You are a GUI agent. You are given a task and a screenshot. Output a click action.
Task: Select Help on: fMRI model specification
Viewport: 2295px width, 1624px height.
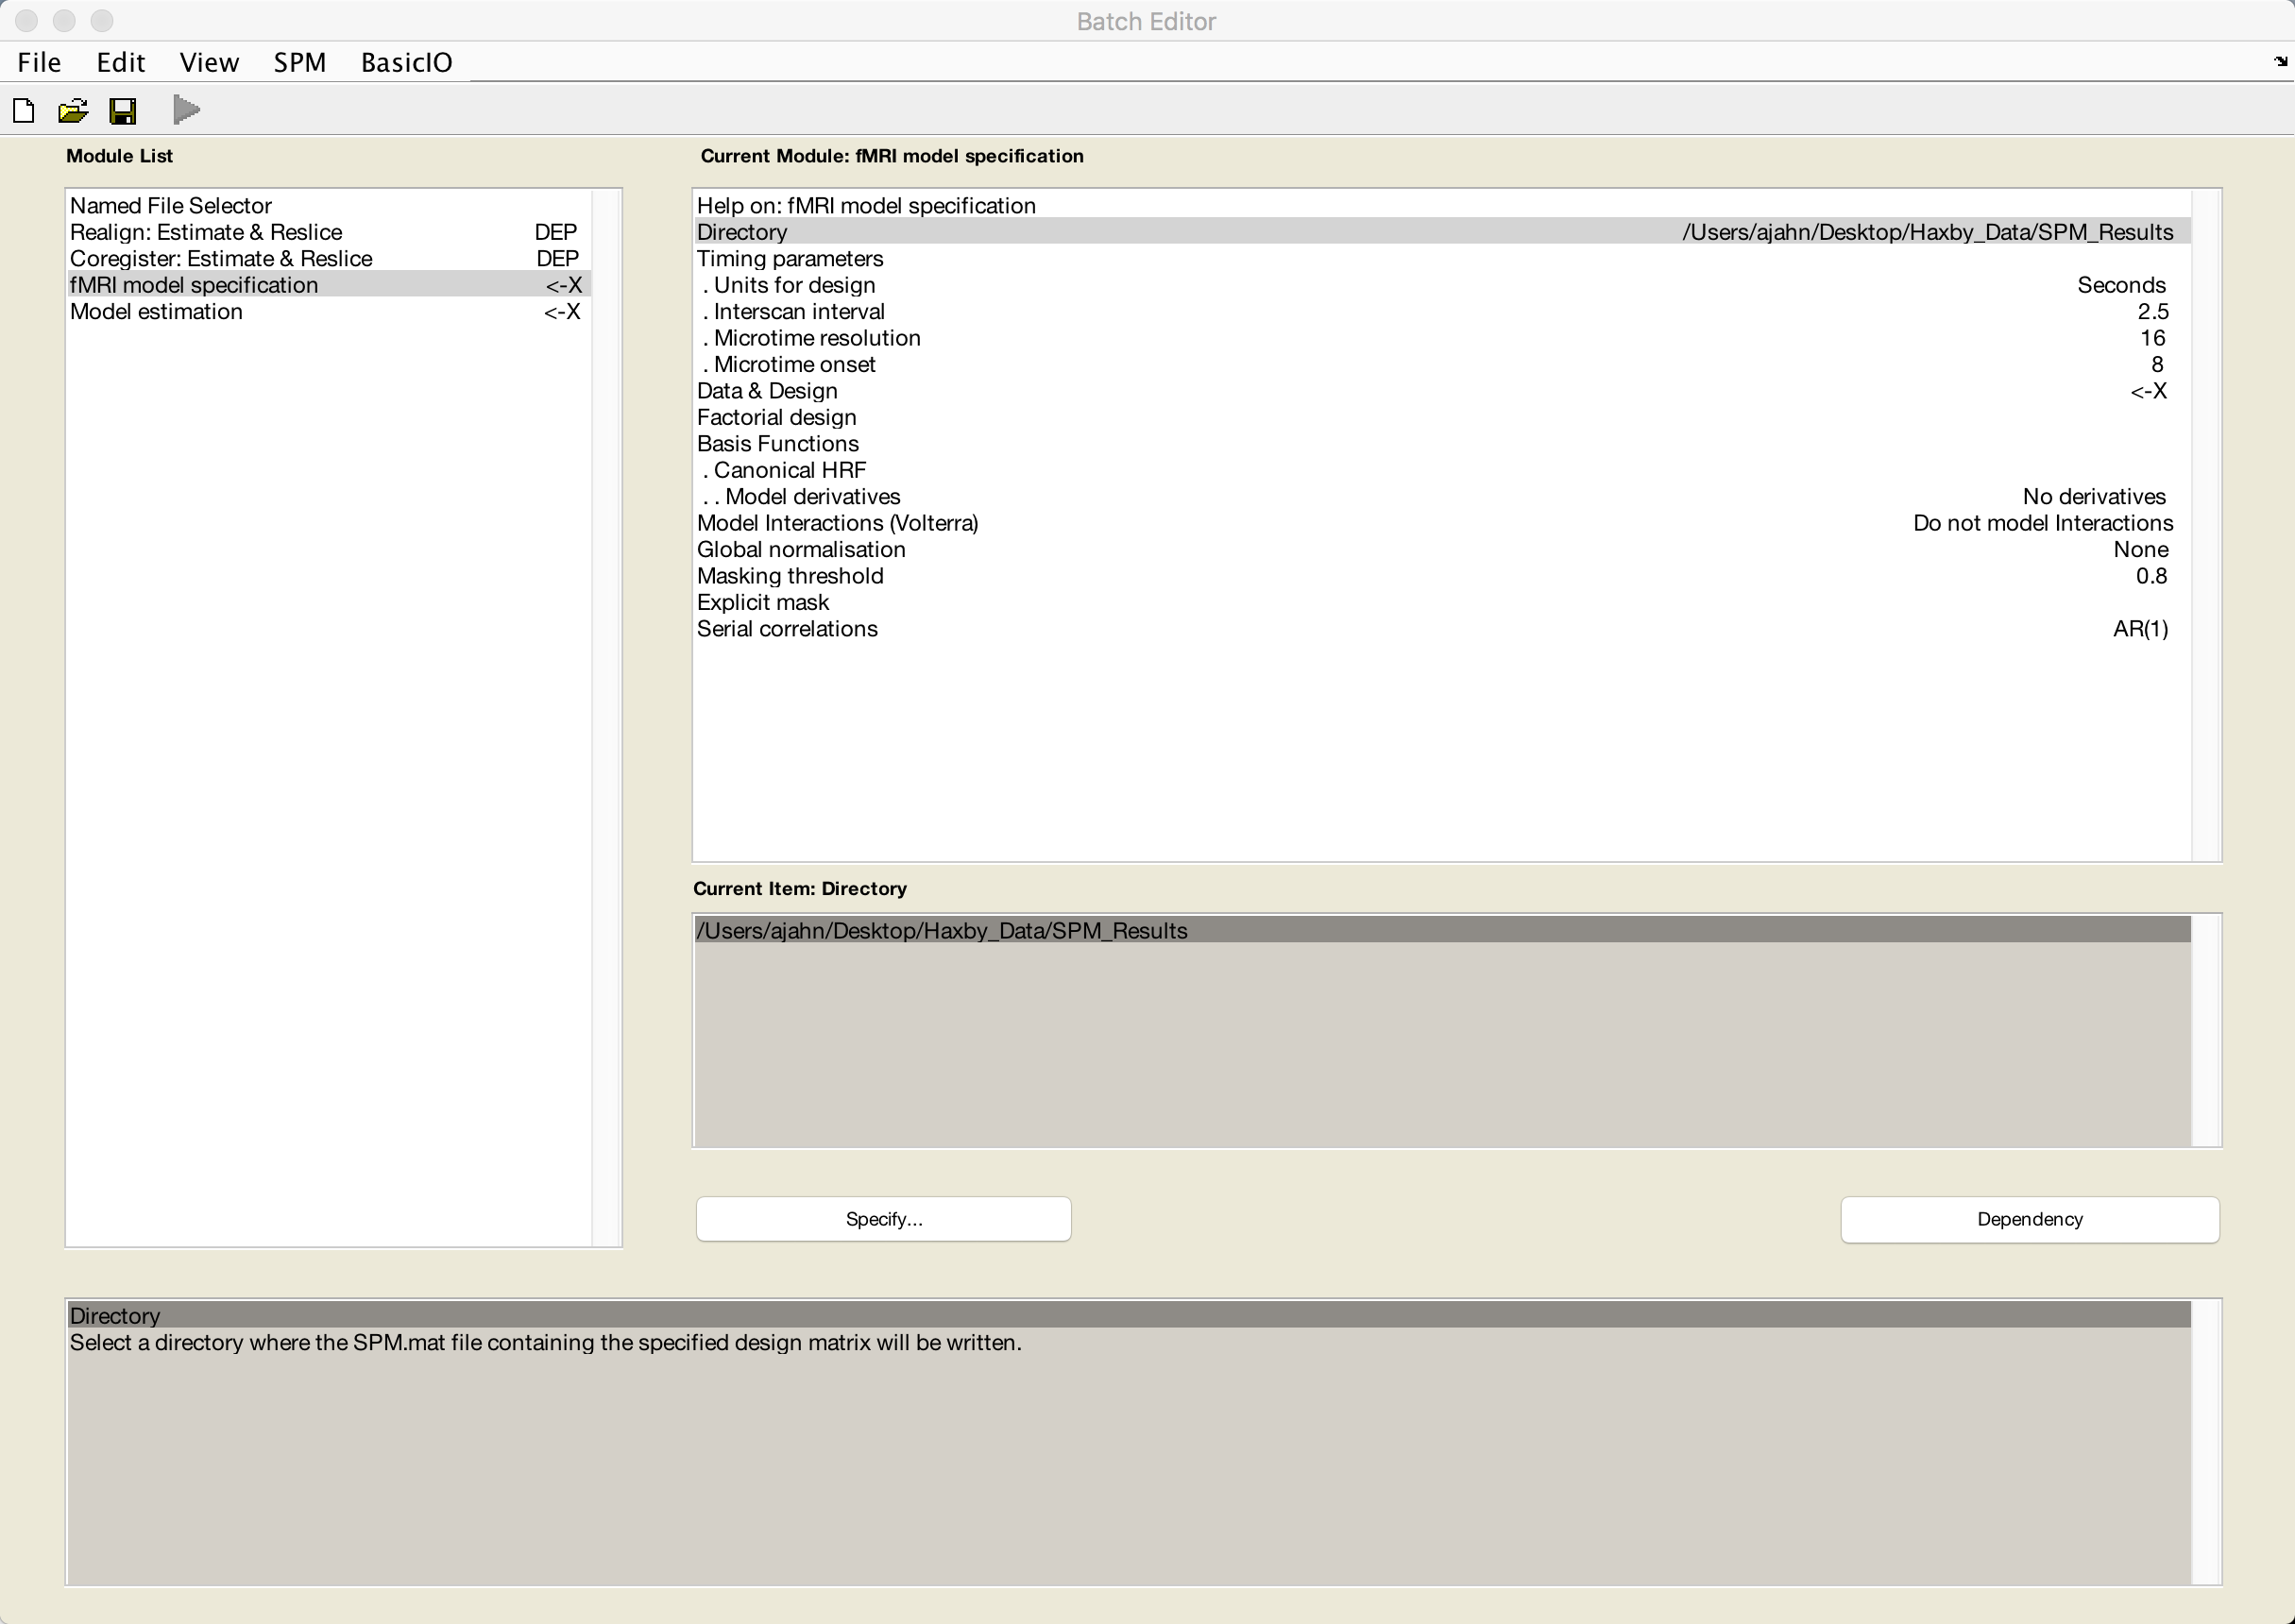[1442, 205]
